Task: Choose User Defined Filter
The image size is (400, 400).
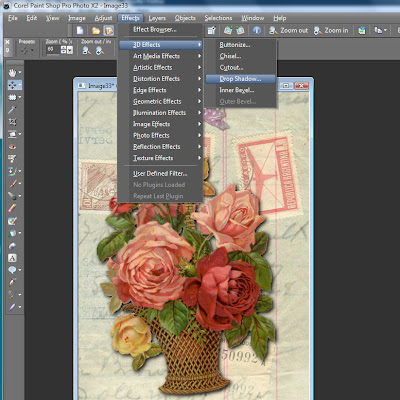Action: tap(160, 174)
